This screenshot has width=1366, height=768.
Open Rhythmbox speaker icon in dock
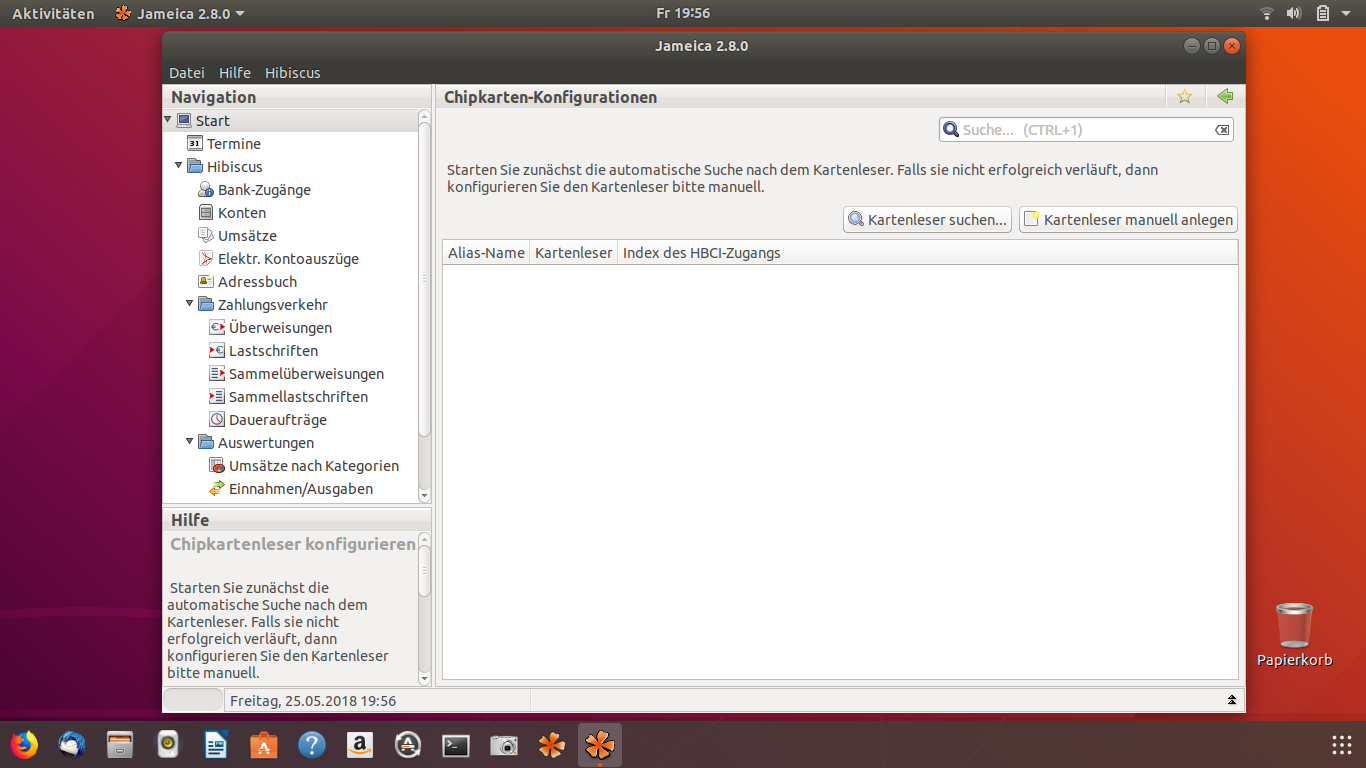168,745
